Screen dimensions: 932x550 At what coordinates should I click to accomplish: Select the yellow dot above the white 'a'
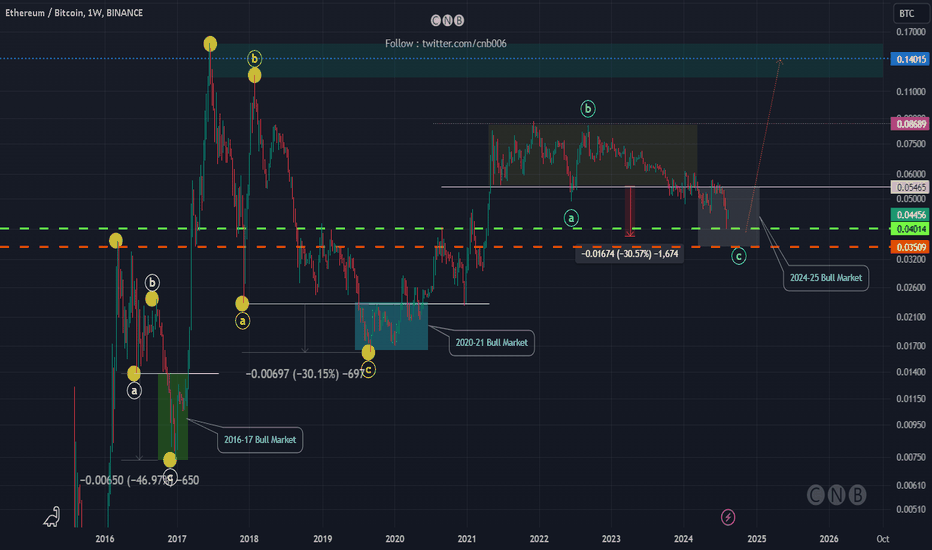point(134,373)
